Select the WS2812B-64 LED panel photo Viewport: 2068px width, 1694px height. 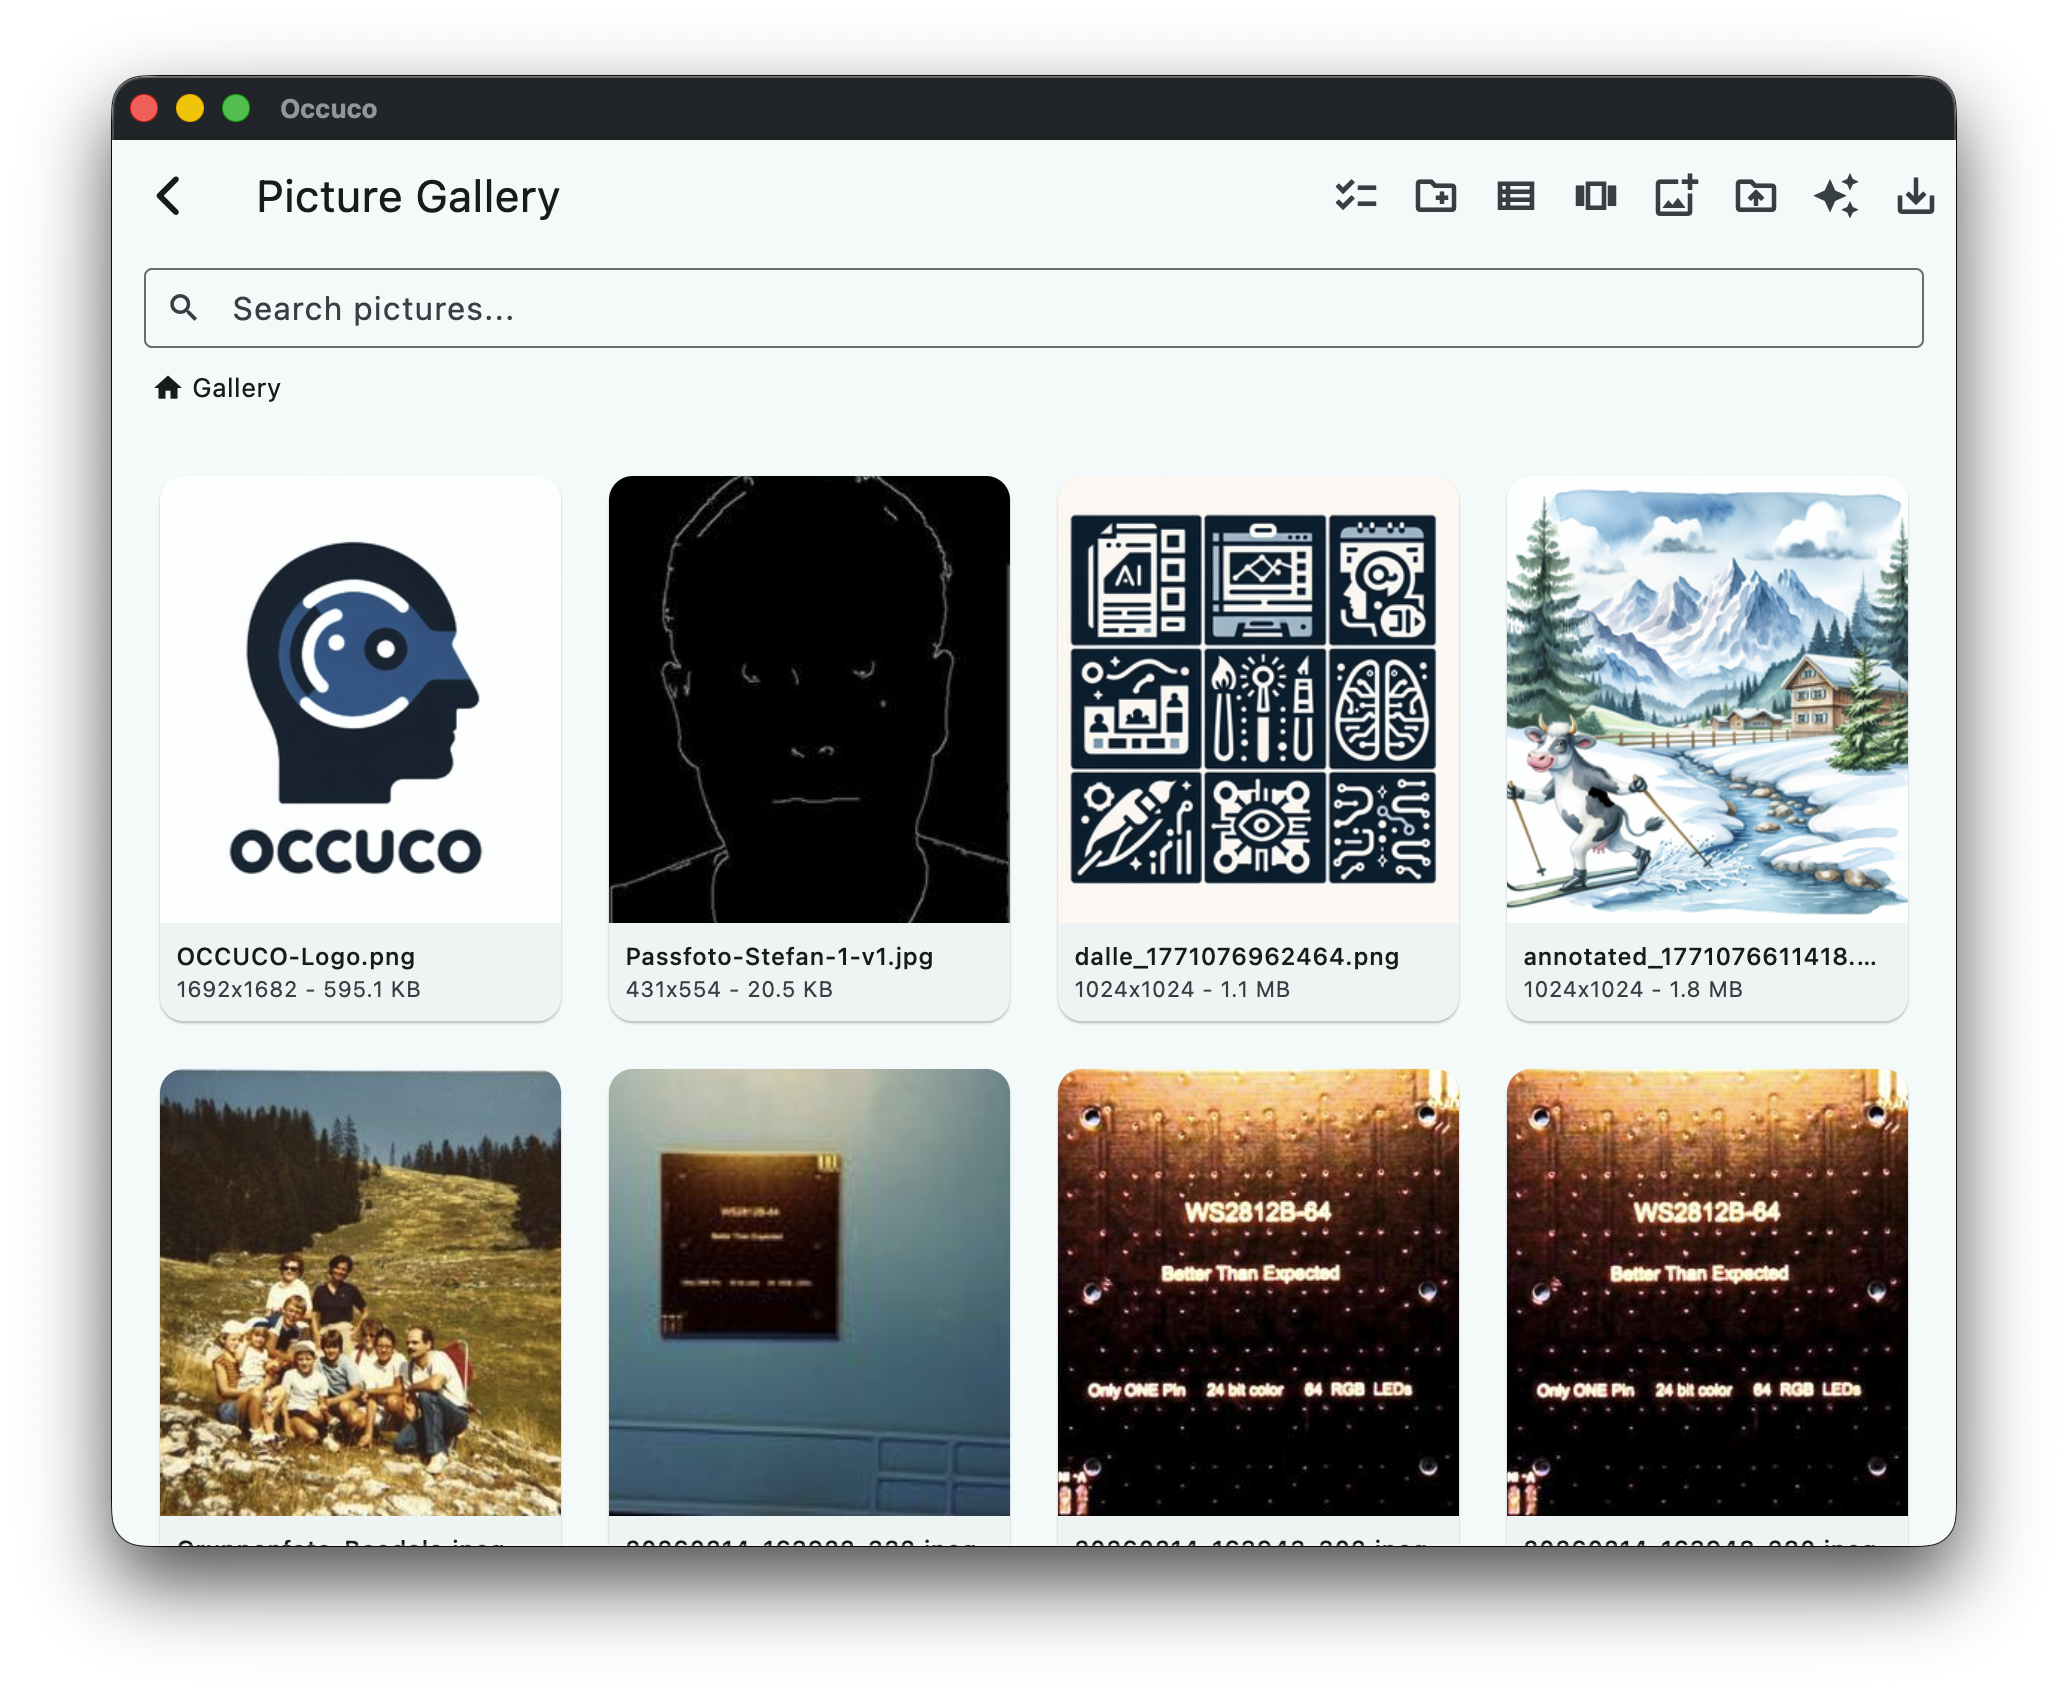[1258, 1290]
